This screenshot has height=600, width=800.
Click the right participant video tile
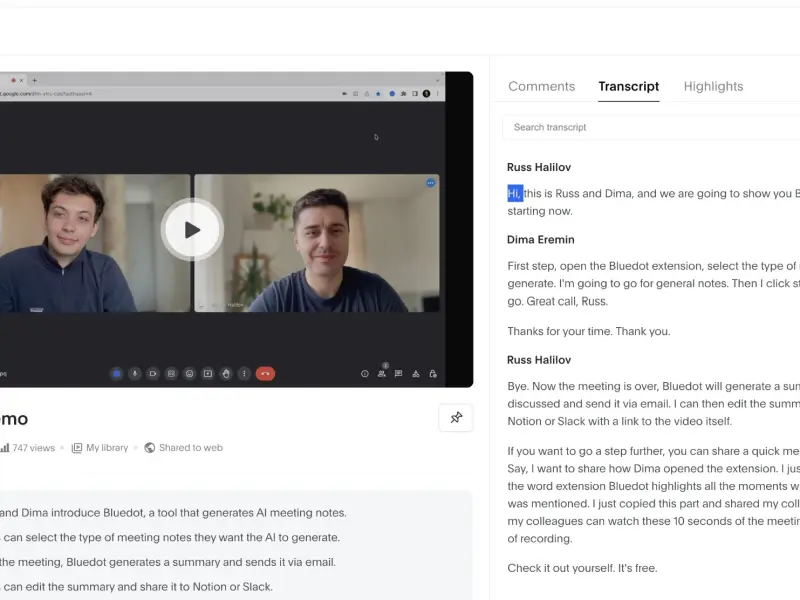point(317,243)
